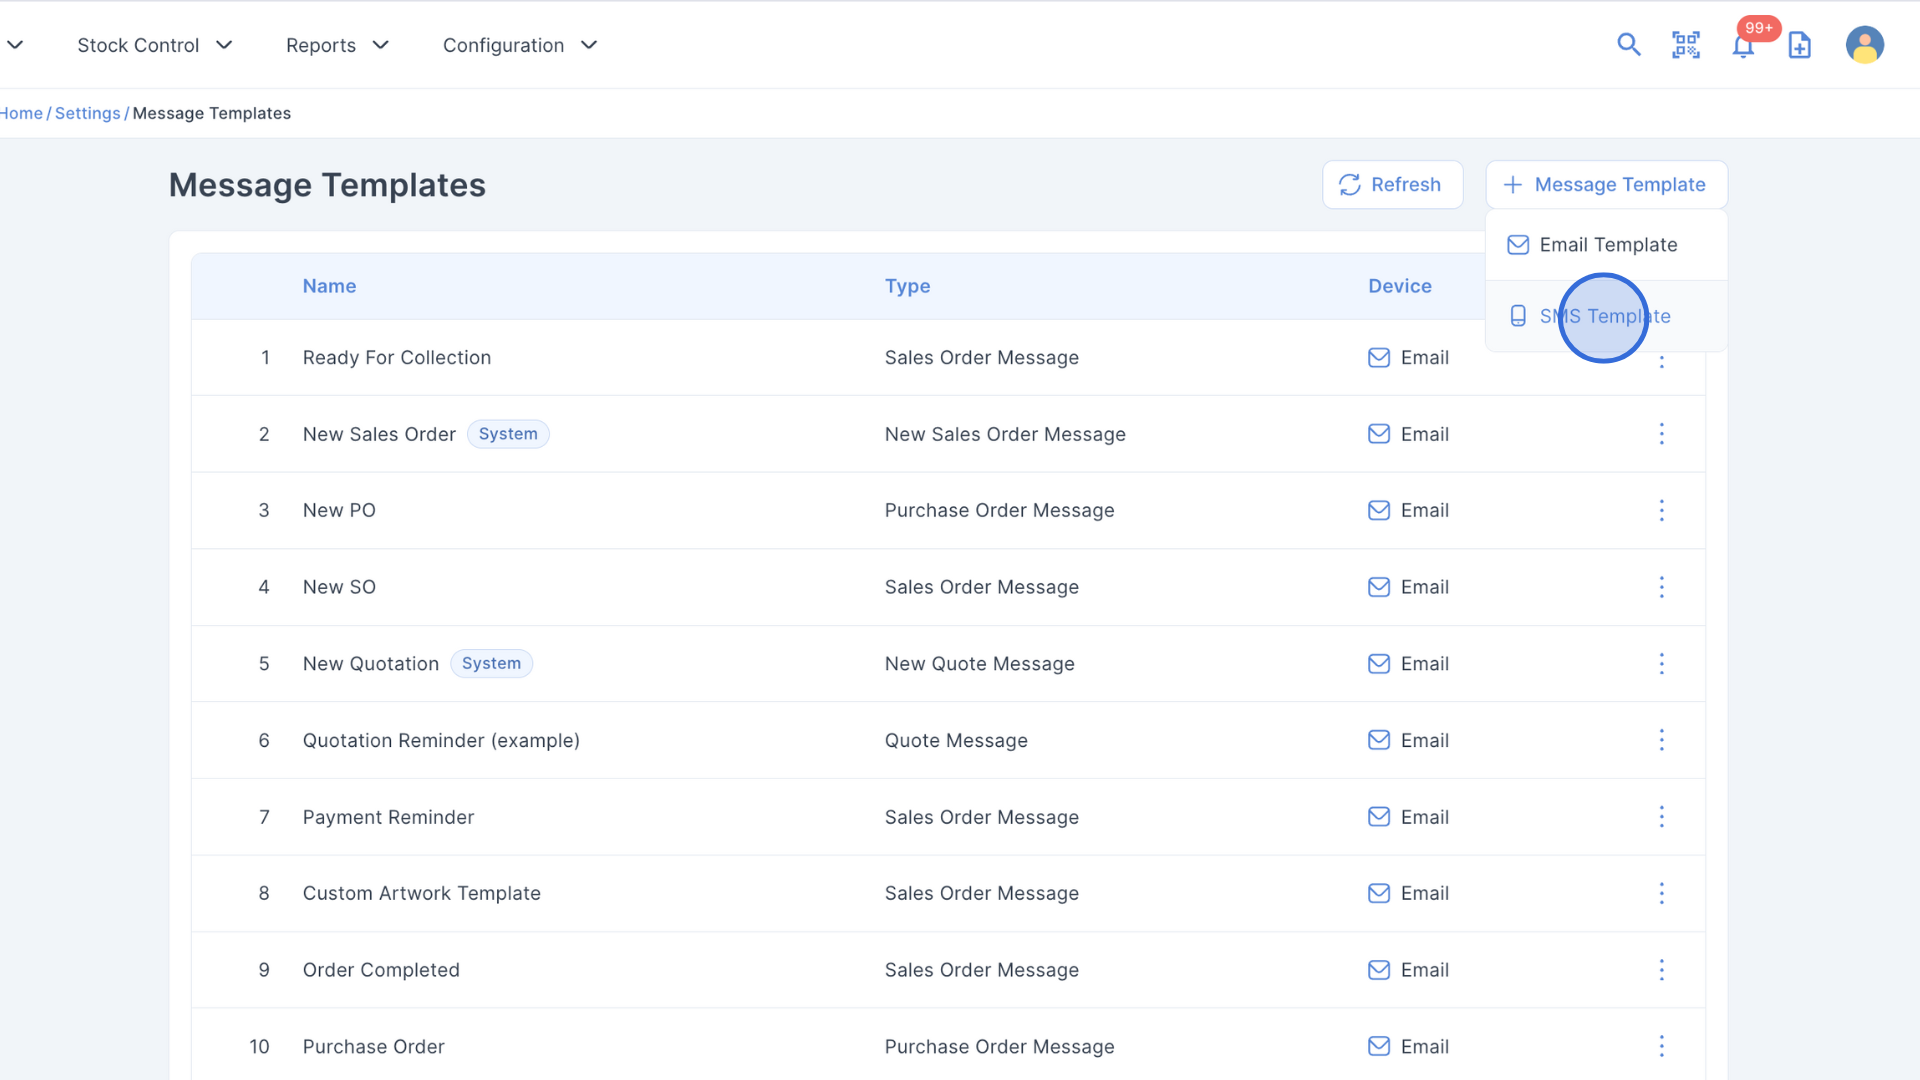Click the Message Template button
This screenshot has width=1920, height=1080.
pyautogui.click(x=1606, y=185)
